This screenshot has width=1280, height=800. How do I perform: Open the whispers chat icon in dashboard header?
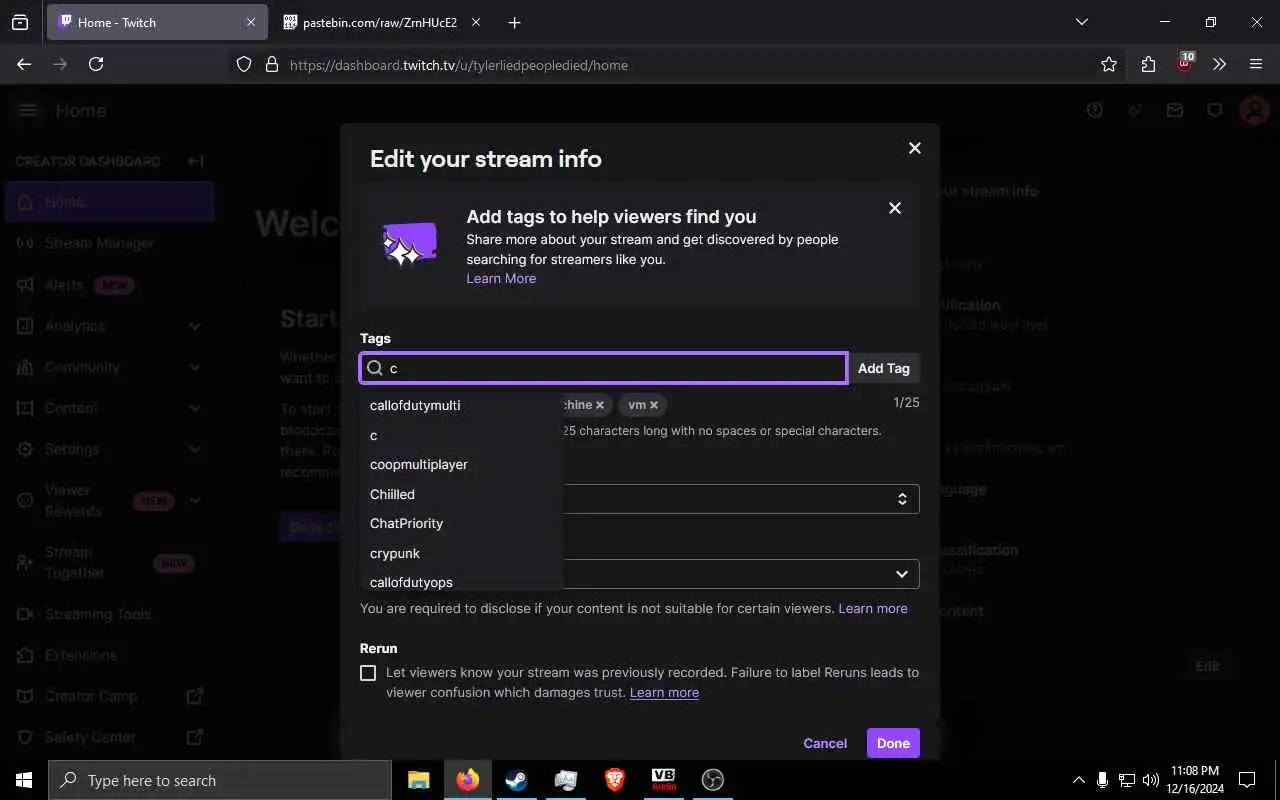(x=1215, y=111)
